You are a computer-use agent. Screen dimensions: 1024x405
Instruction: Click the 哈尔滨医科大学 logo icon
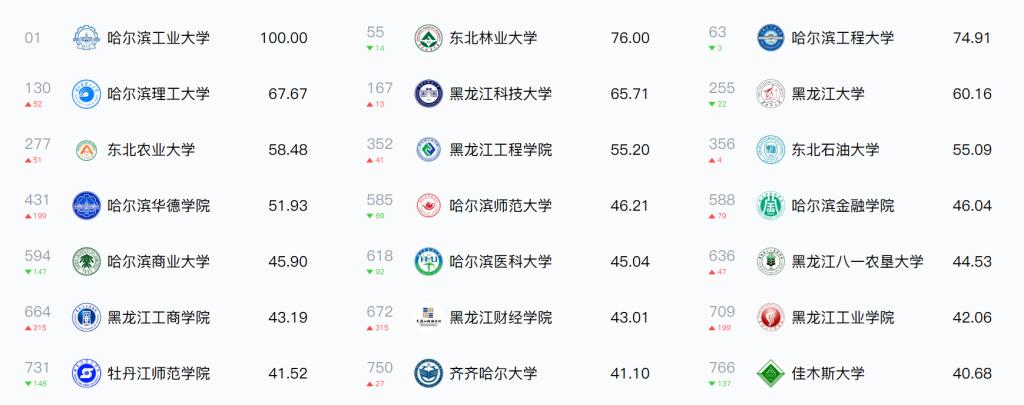pyautogui.click(x=429, y=262)
